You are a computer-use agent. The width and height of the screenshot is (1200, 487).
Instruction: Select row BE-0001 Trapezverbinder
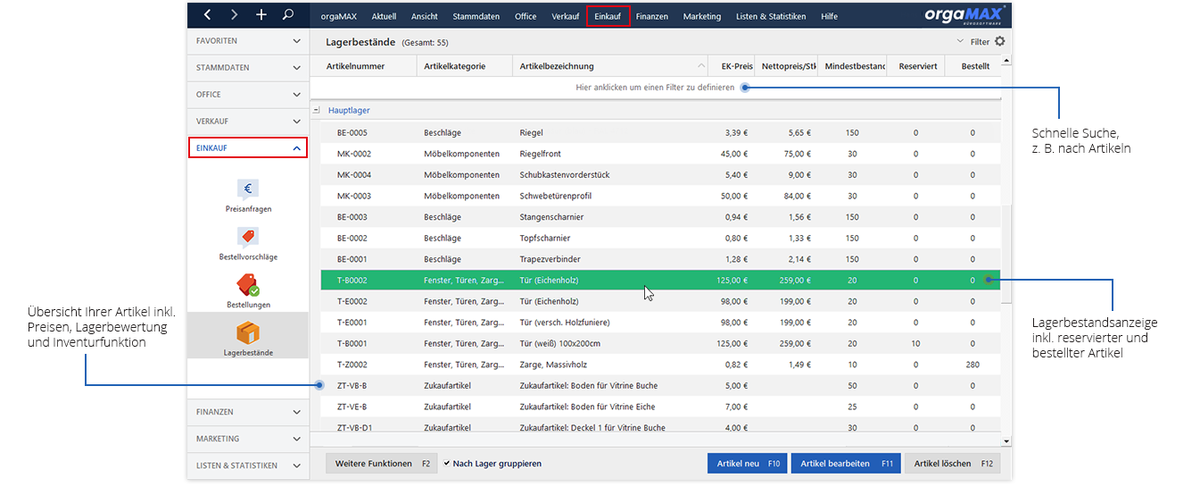660,259
